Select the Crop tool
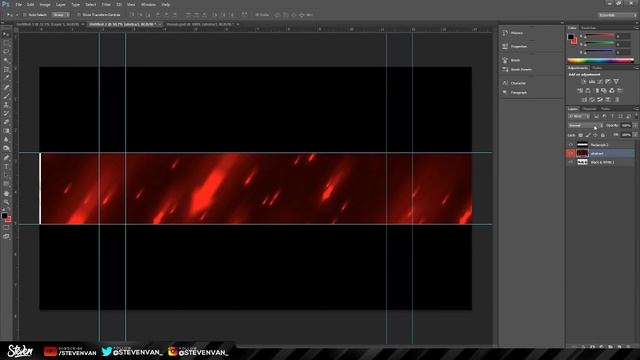640x360 pixels. coord(6,69)
